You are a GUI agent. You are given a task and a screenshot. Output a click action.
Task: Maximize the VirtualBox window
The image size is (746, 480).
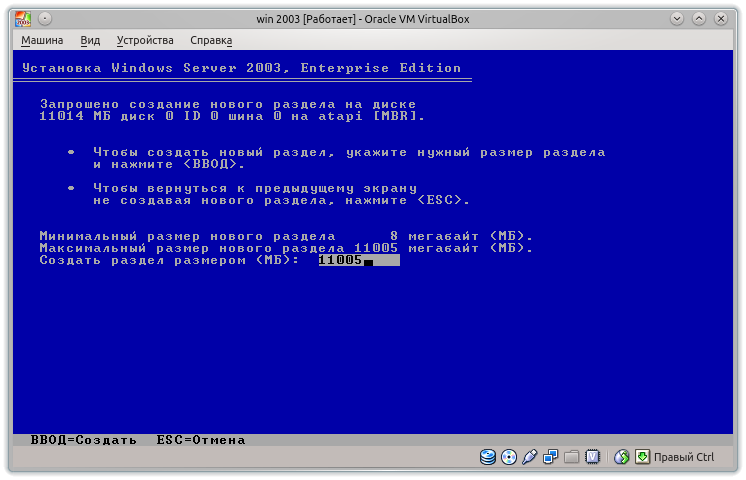coord(699,19)
